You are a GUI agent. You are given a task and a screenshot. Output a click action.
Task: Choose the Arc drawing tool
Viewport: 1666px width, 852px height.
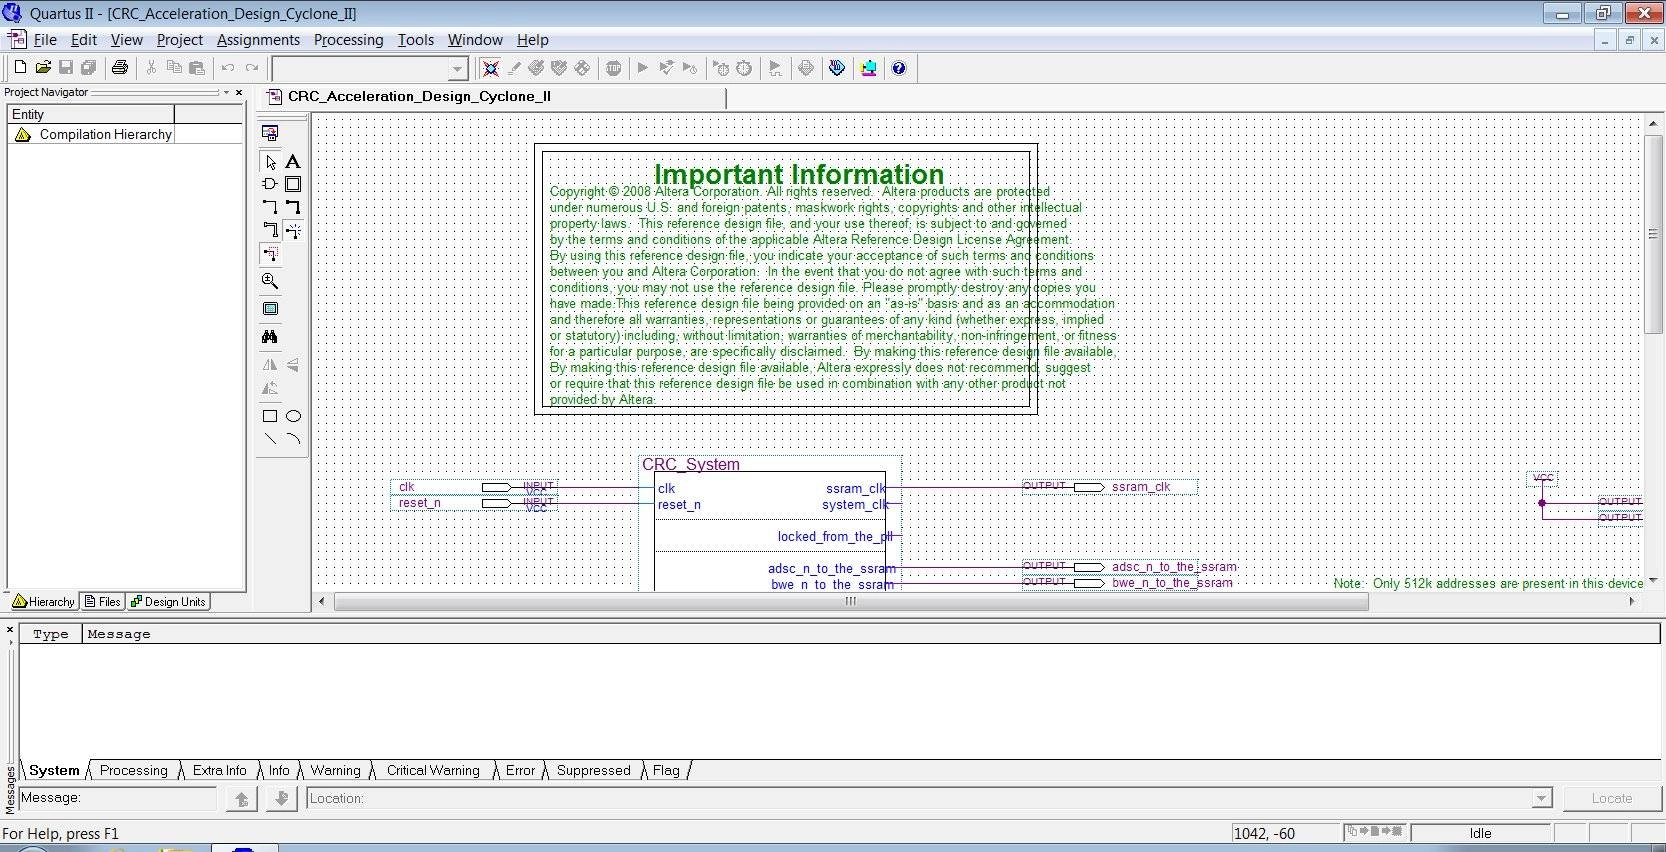[x=293, y=439]
